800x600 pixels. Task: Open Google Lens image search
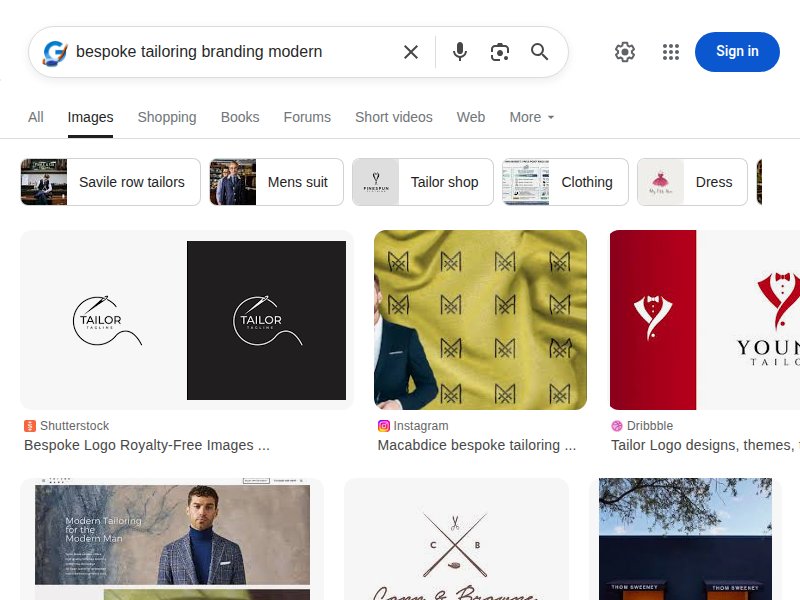coord(500,52)
